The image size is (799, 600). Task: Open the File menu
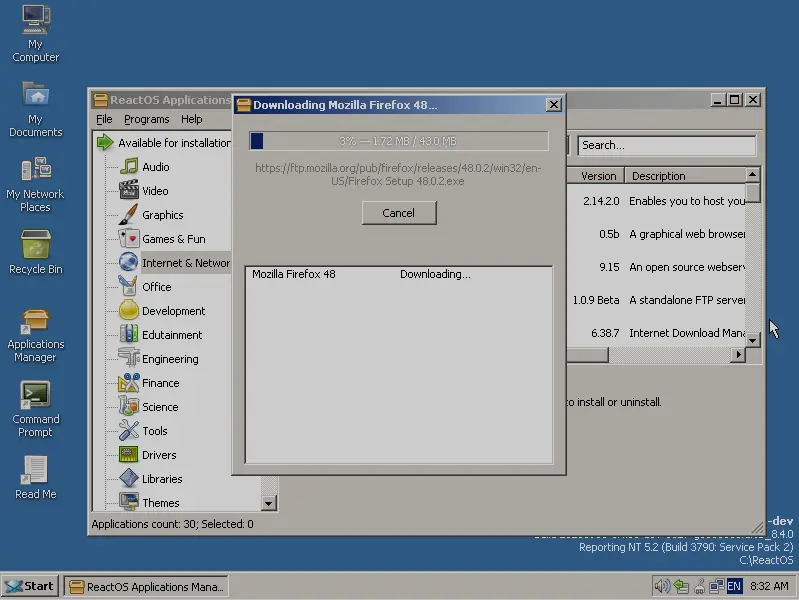(104, 119)
